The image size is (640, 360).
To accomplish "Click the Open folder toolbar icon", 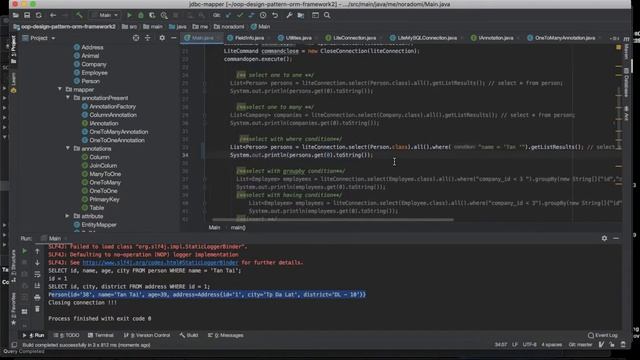I will [x=16, y=15].
